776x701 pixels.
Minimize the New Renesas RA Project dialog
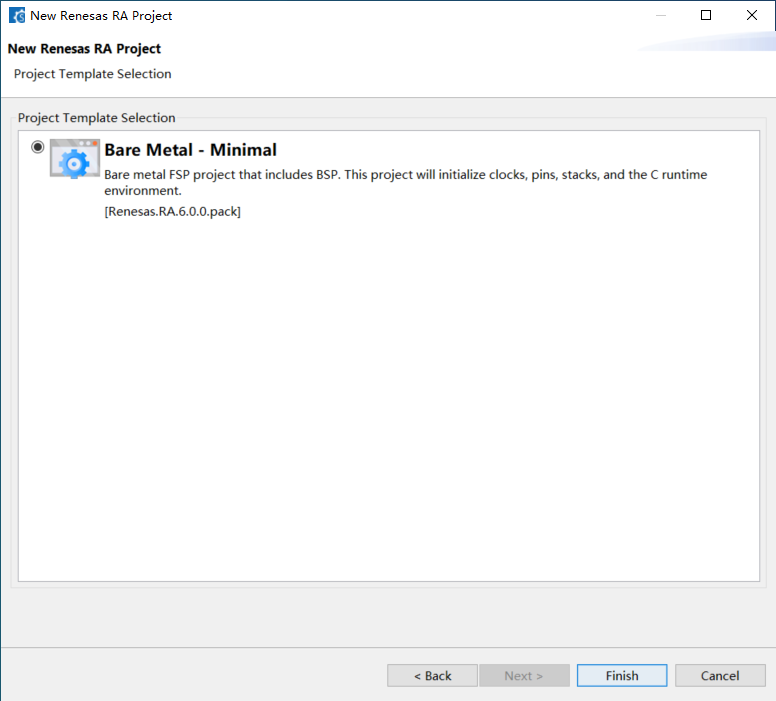coord(661,15)
